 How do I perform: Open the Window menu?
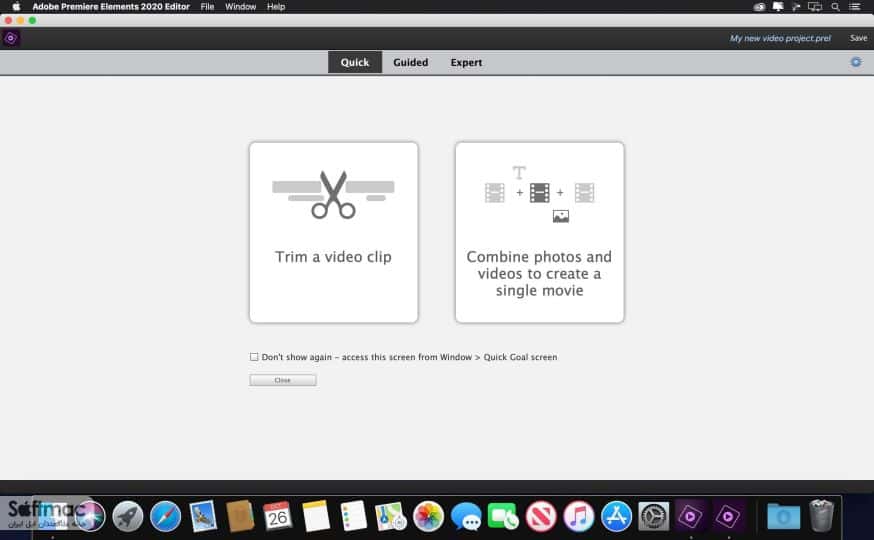click(240, 7)
